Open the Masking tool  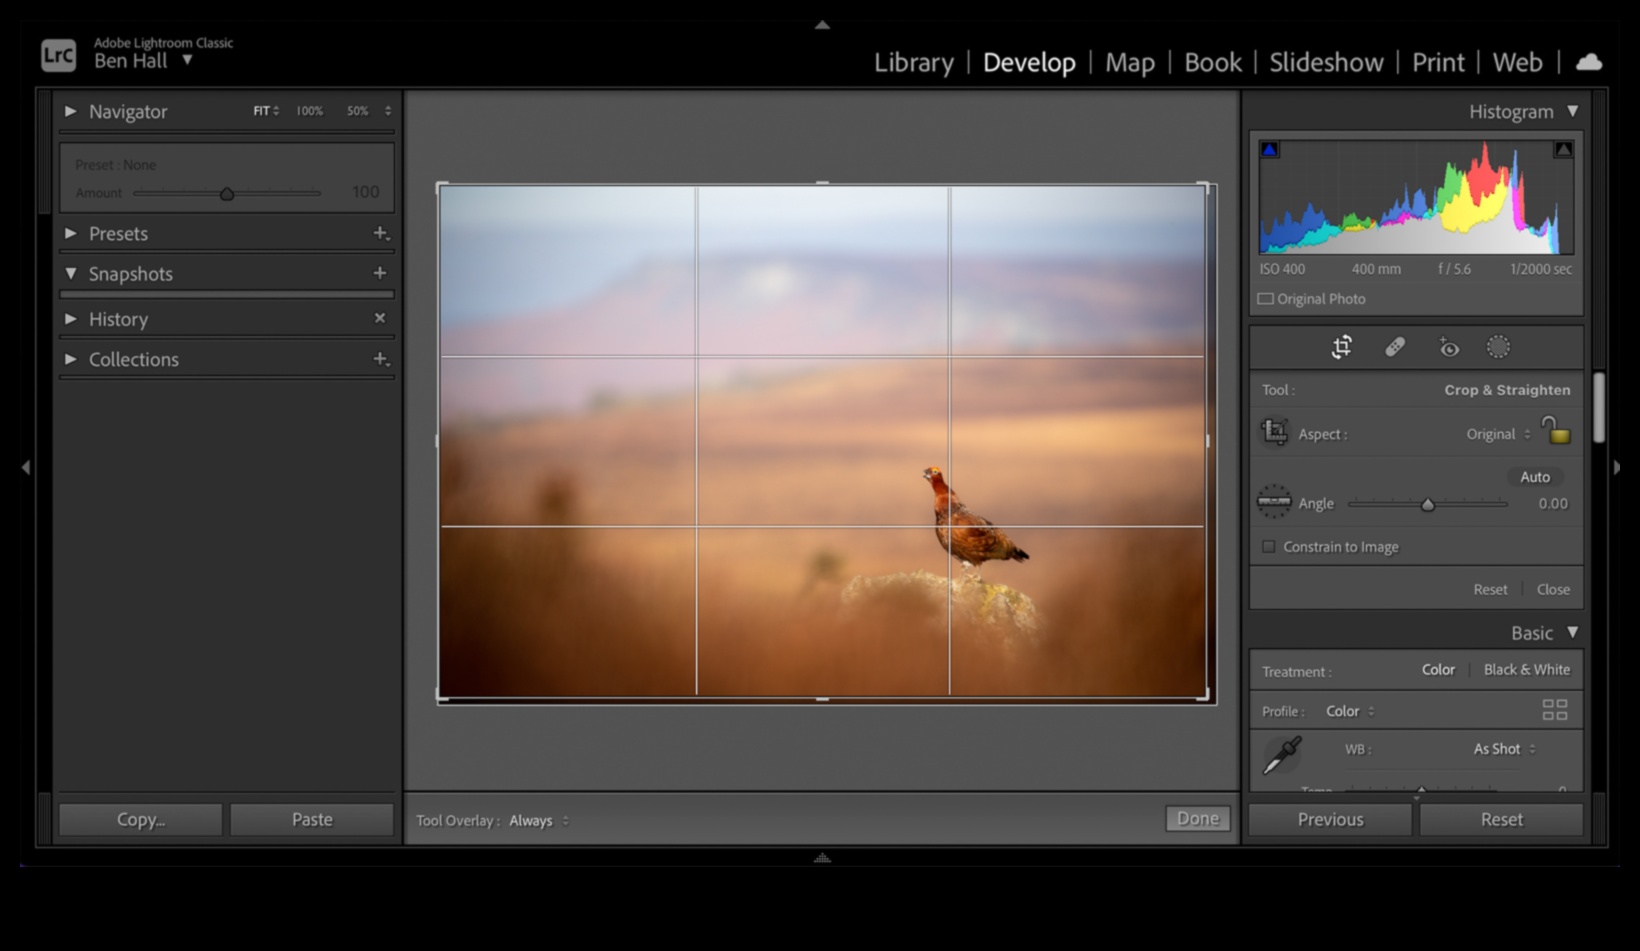1499,347
